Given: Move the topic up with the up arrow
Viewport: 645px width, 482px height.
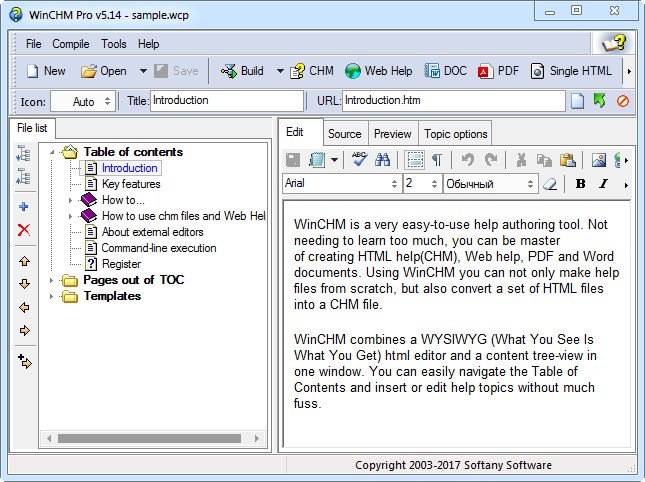Looking at the screenshot, I should coord(24,261).
